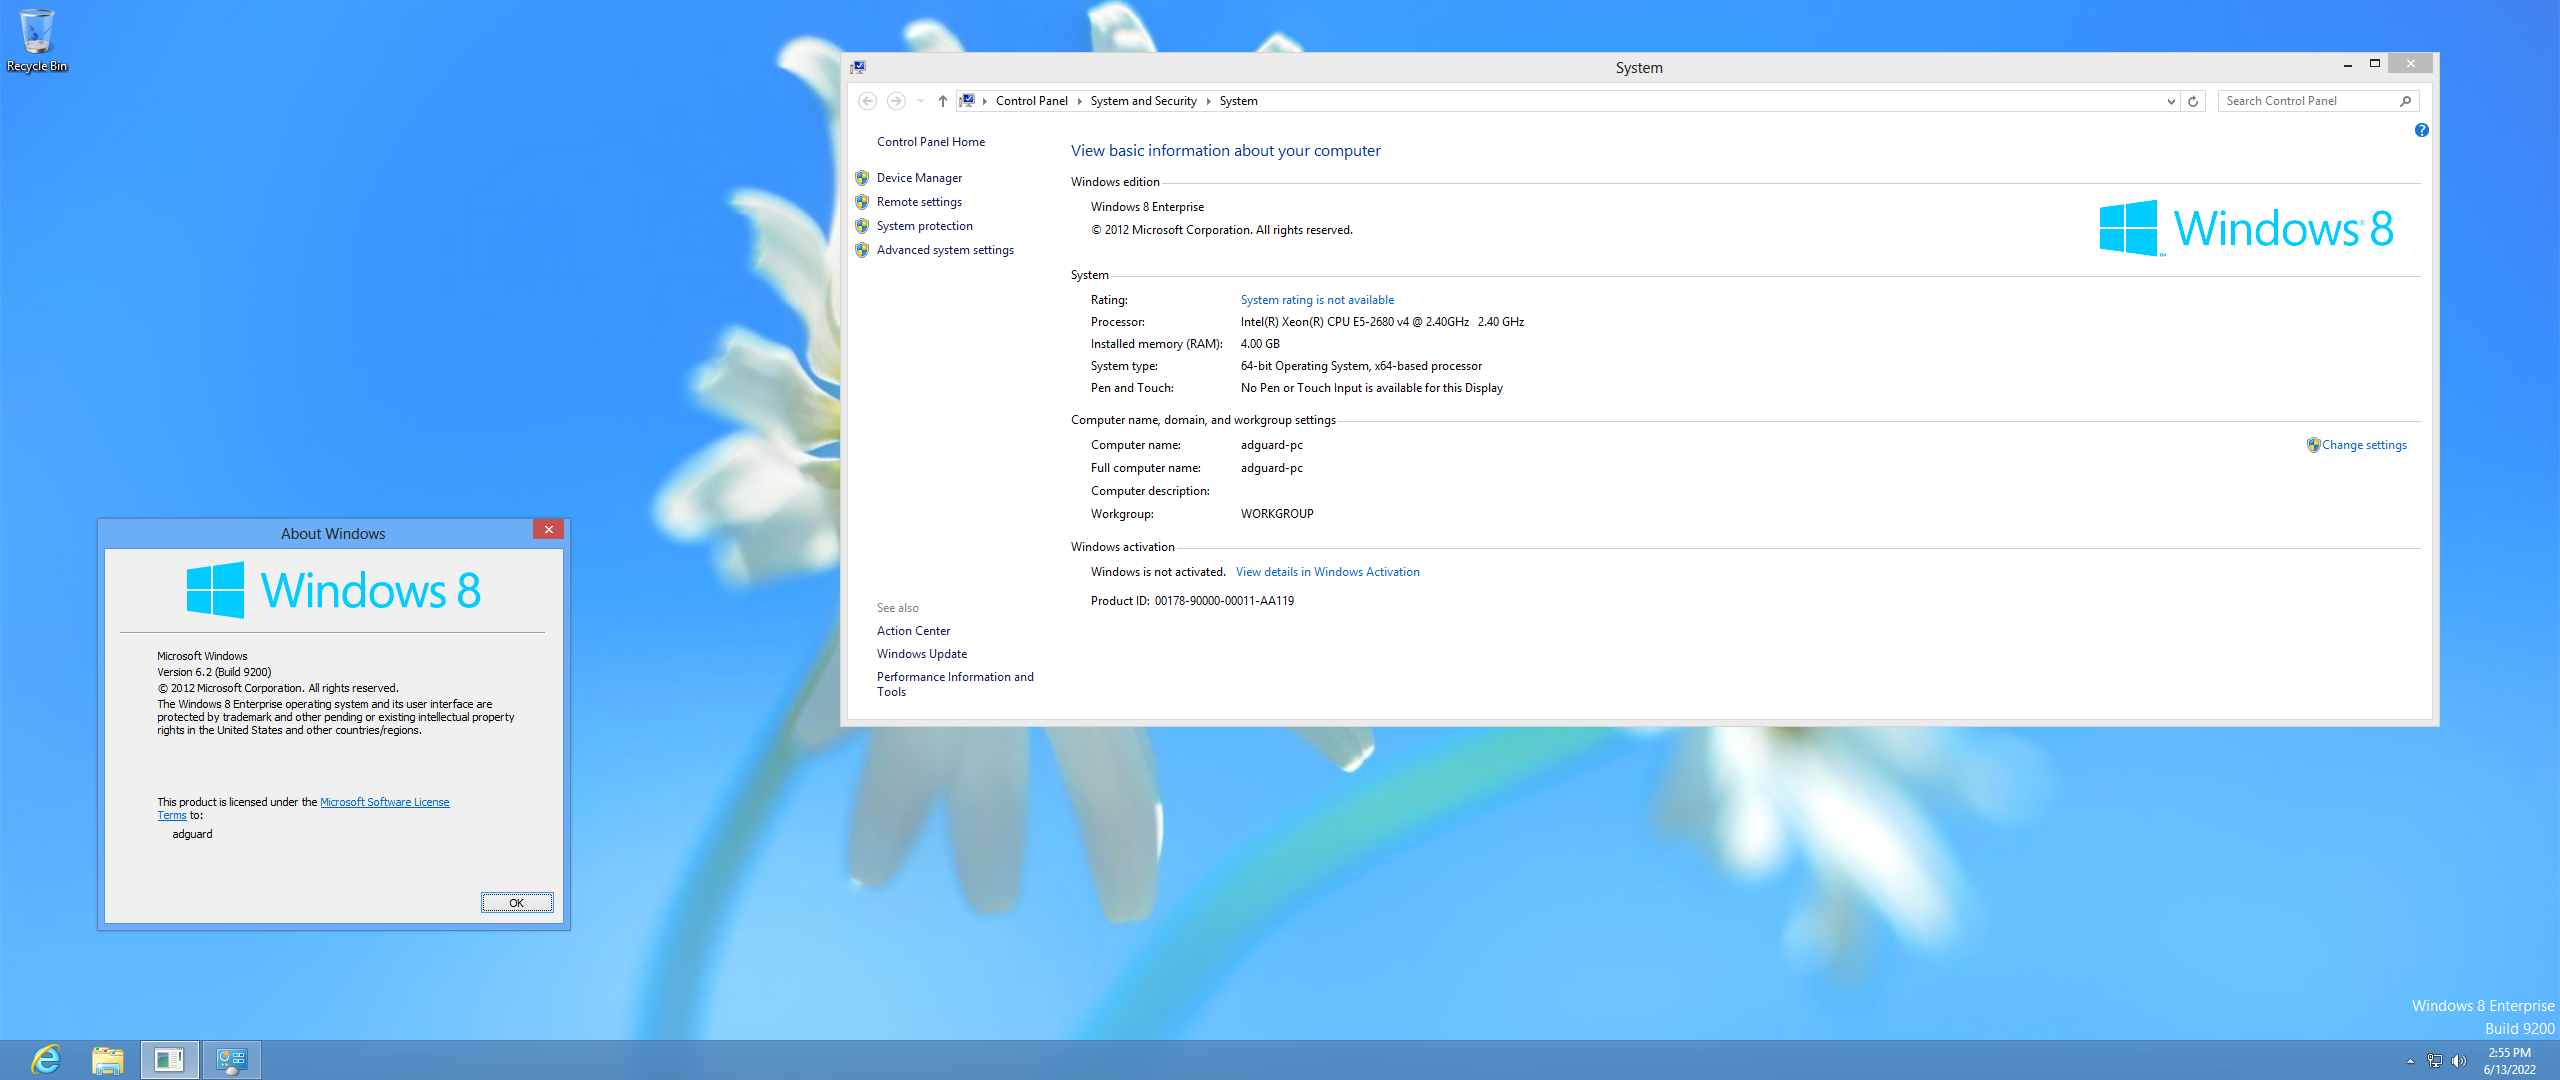This screenshot has width=2560, height=1080.
Task: Click the WORKGROUP value
Action: [x=1277, y=514]
